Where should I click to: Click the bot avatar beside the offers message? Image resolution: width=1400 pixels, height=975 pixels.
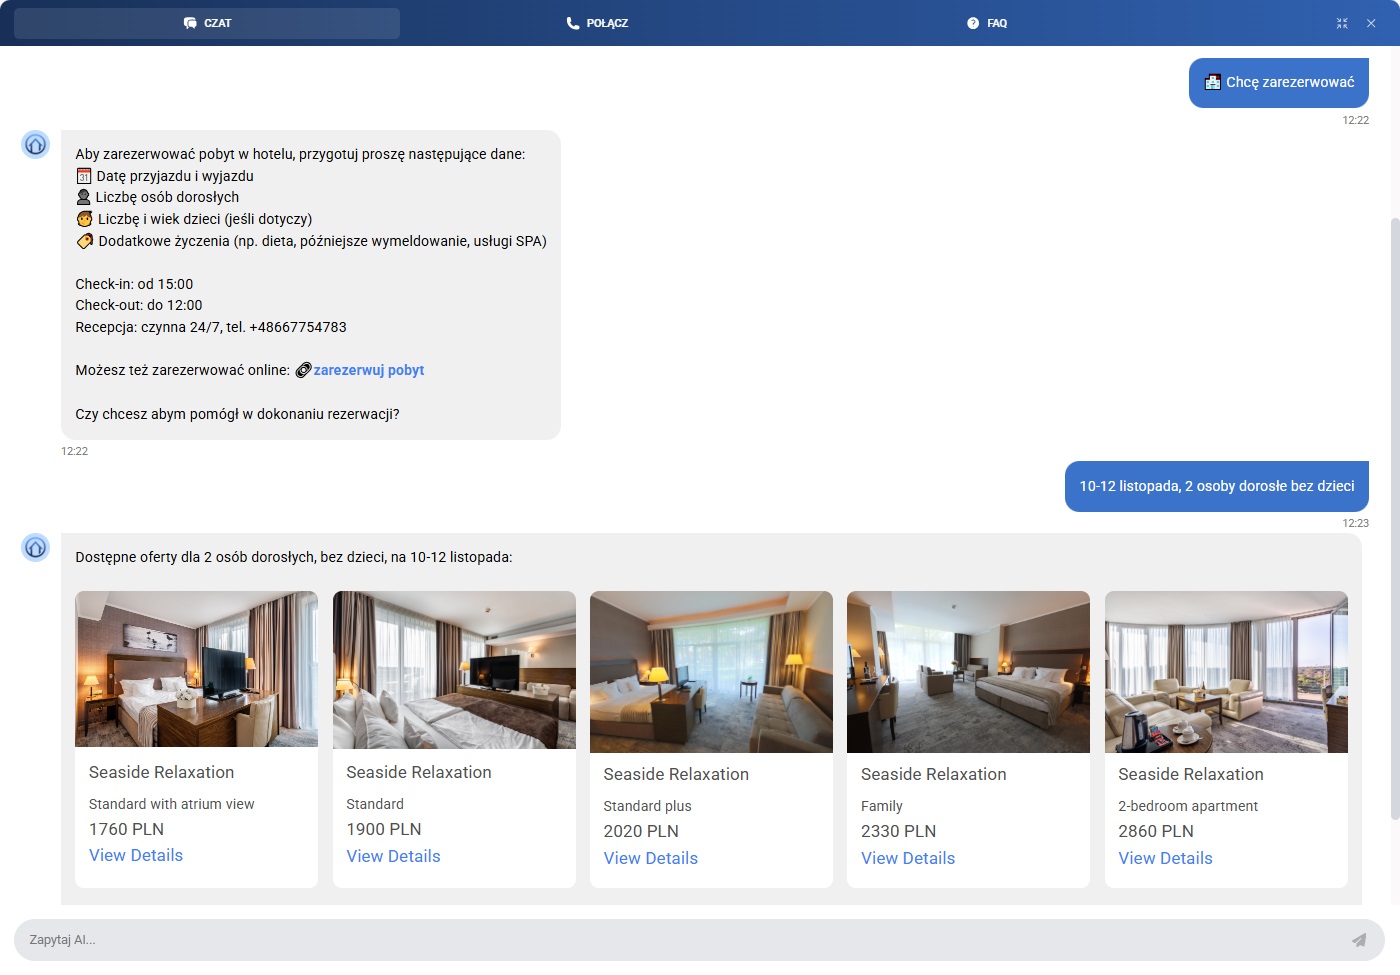36,548
